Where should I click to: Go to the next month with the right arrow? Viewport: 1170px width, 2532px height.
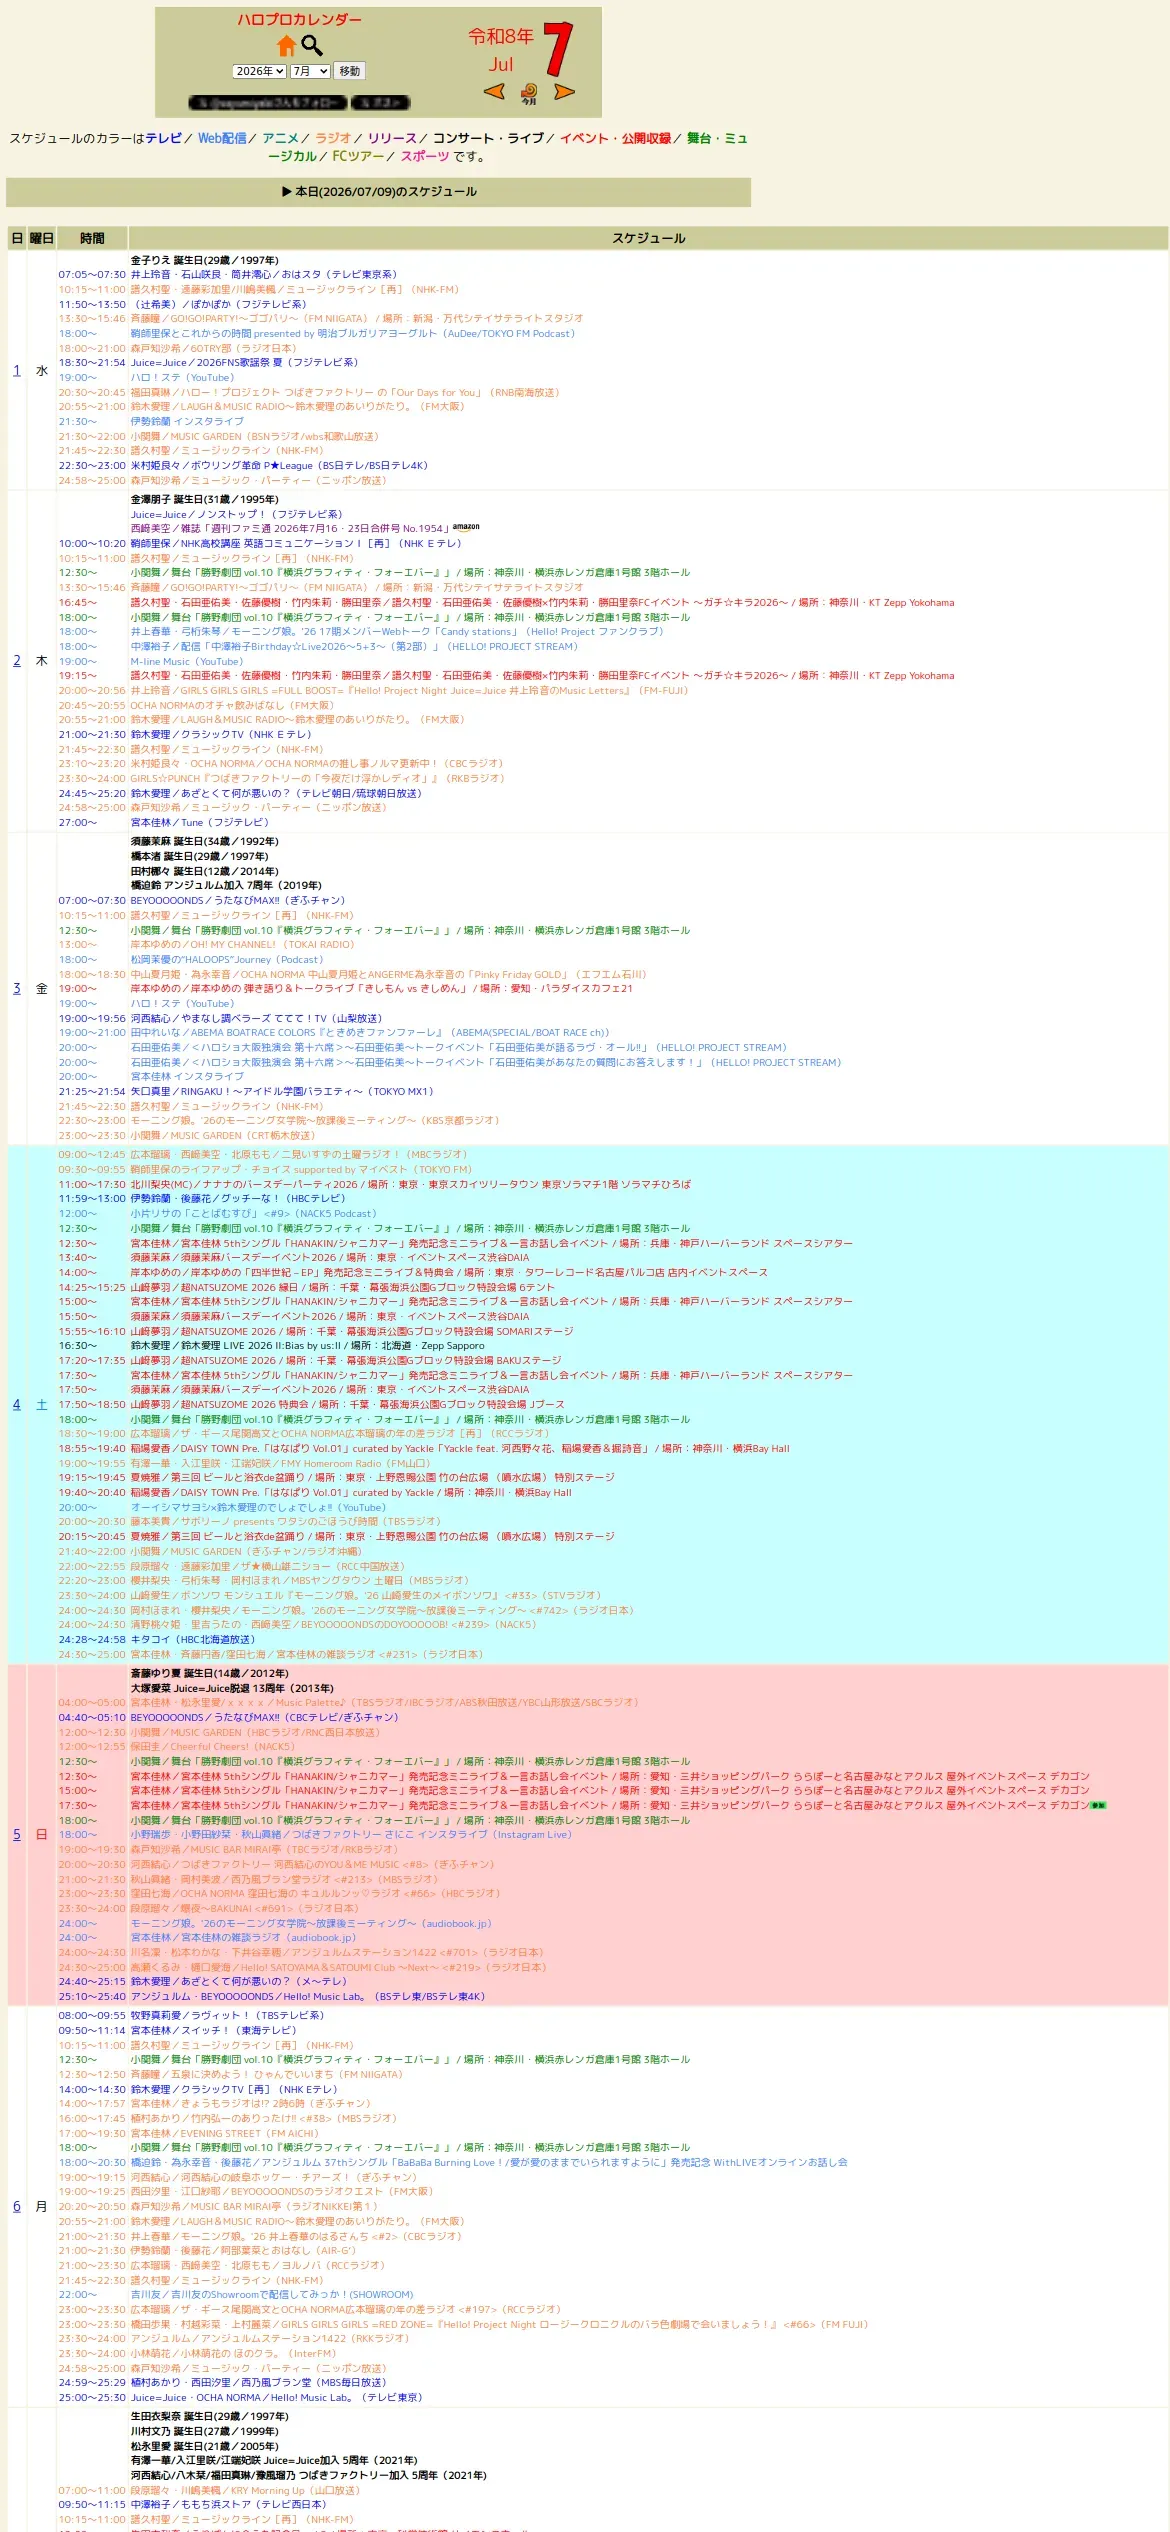[x=565, y=92]
